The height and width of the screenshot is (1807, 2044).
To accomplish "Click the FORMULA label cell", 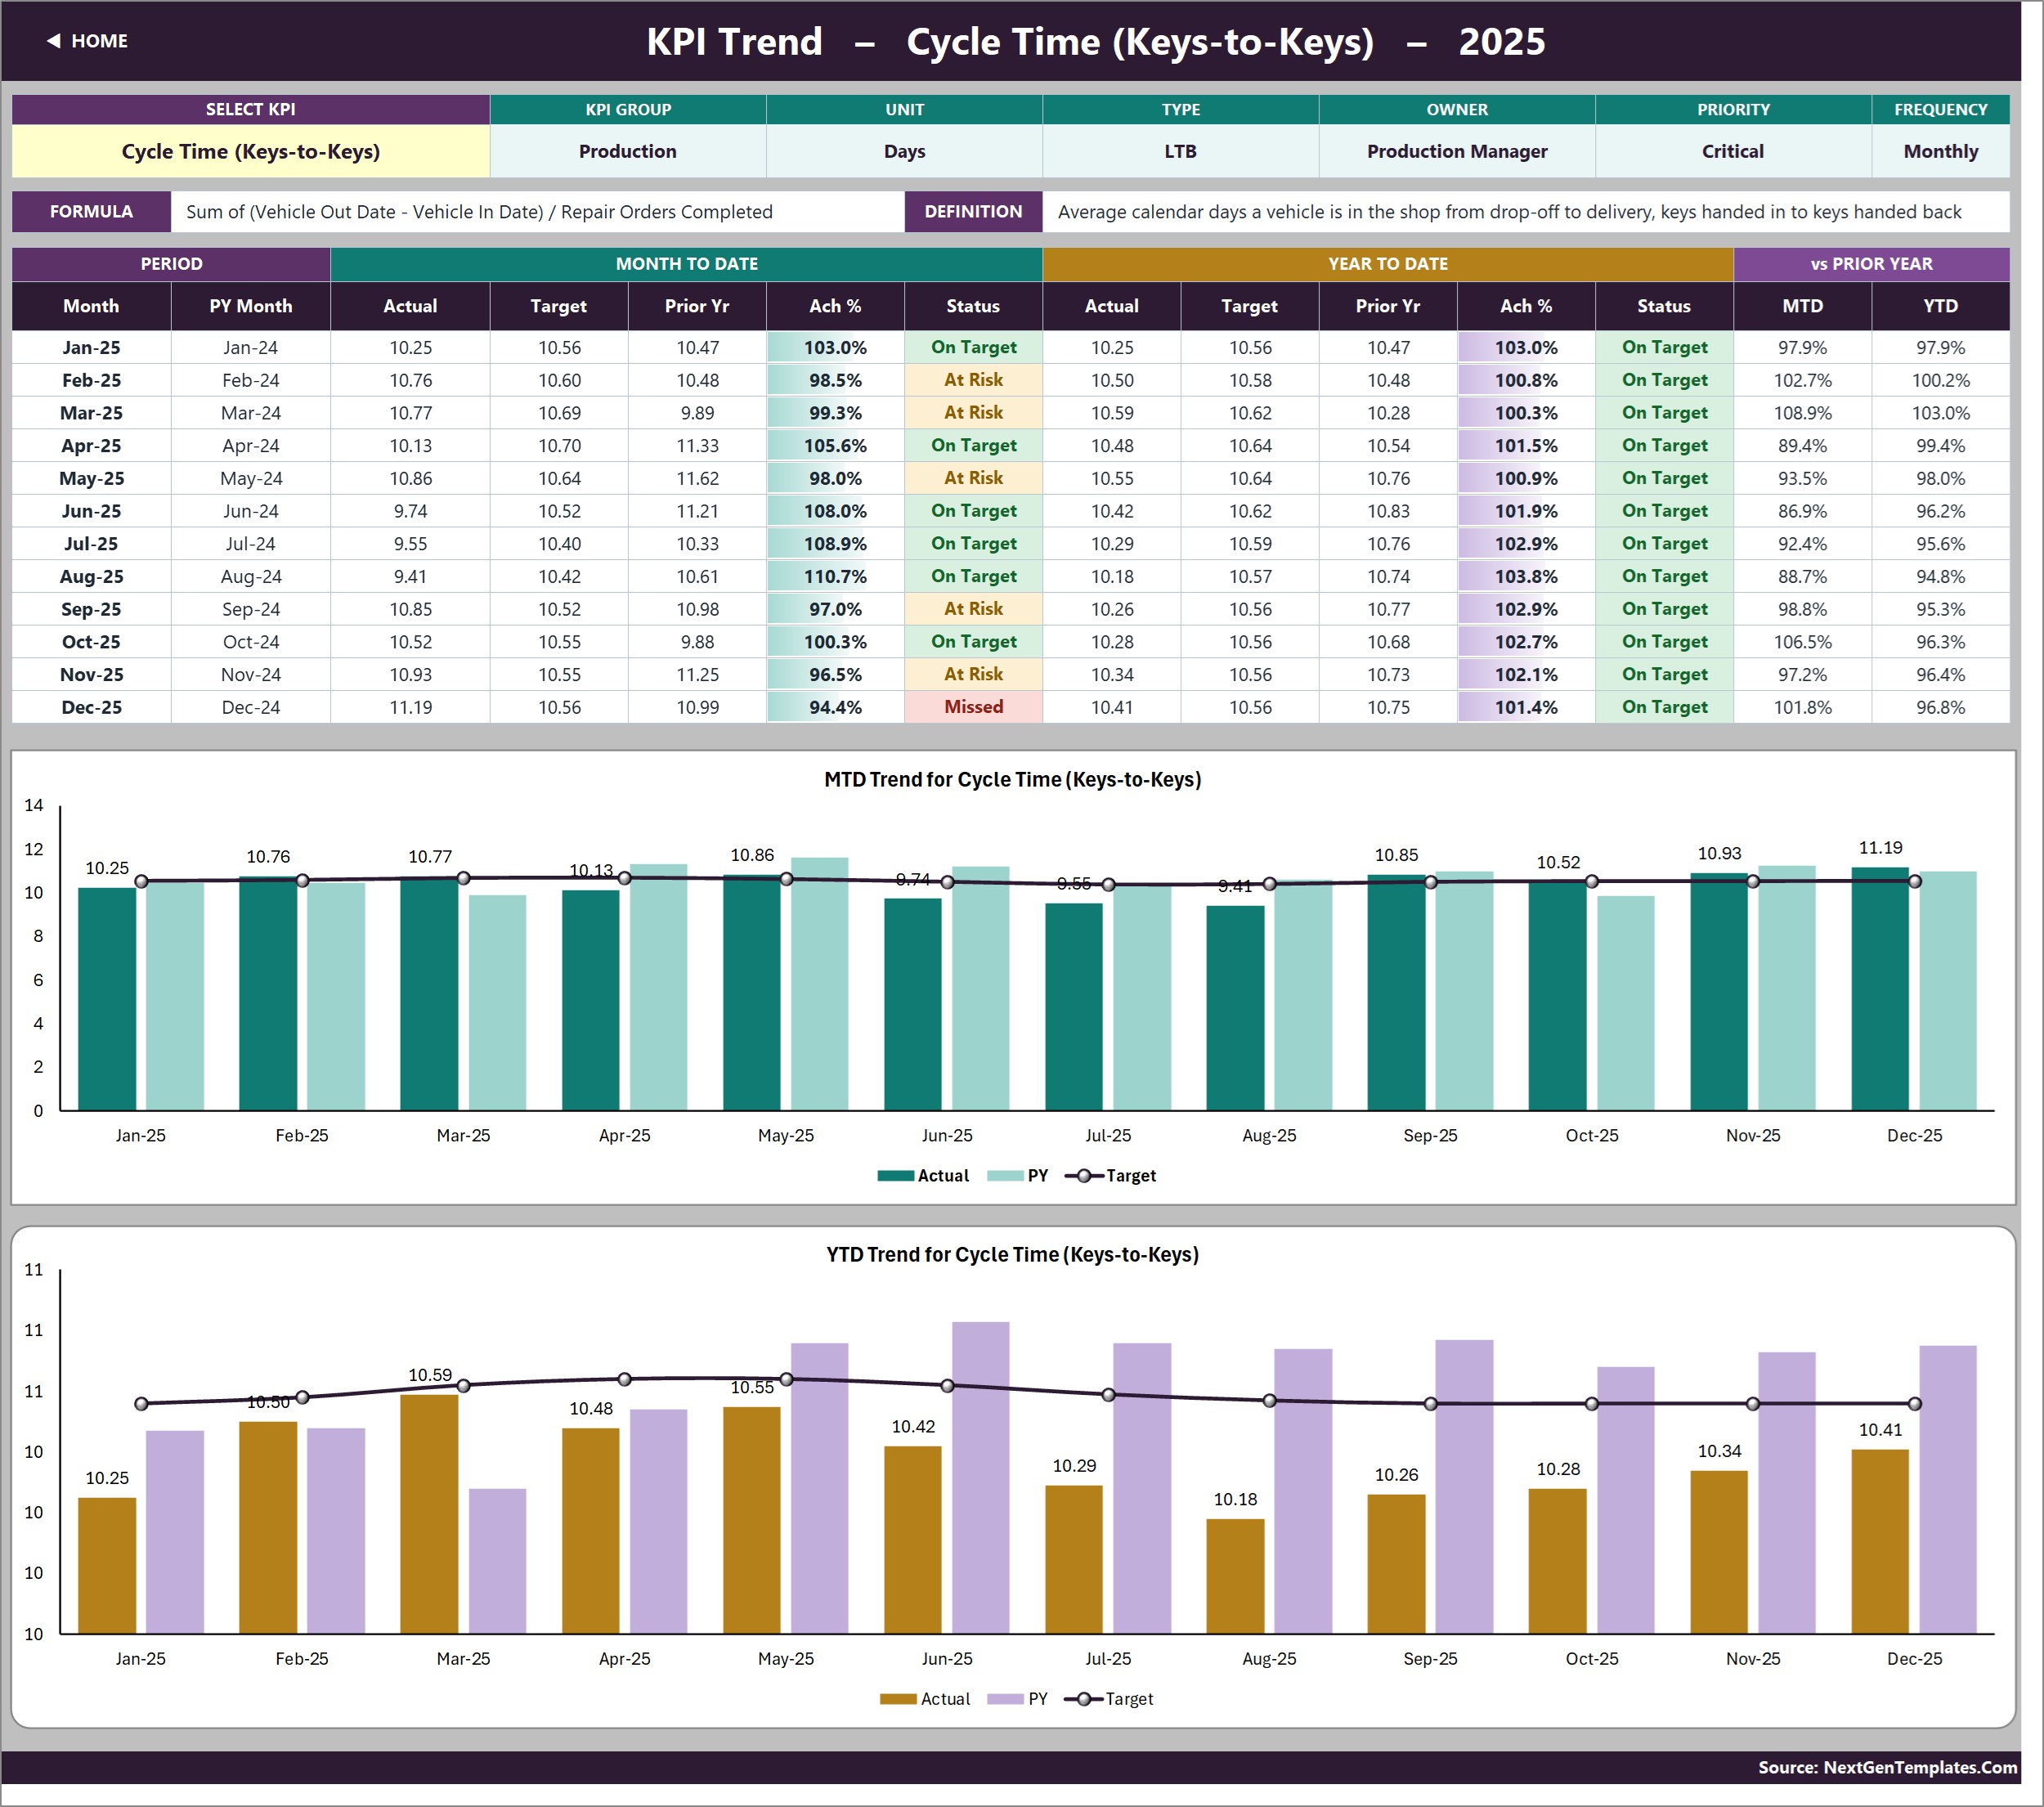I will click(91, 212).
